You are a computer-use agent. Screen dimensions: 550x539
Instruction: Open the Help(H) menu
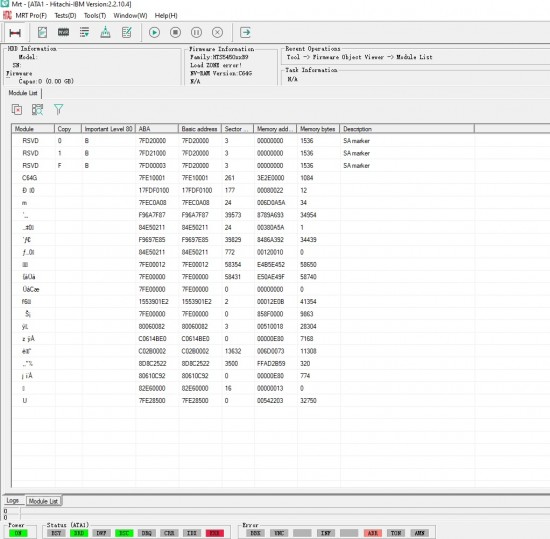[x=166, y=15]
